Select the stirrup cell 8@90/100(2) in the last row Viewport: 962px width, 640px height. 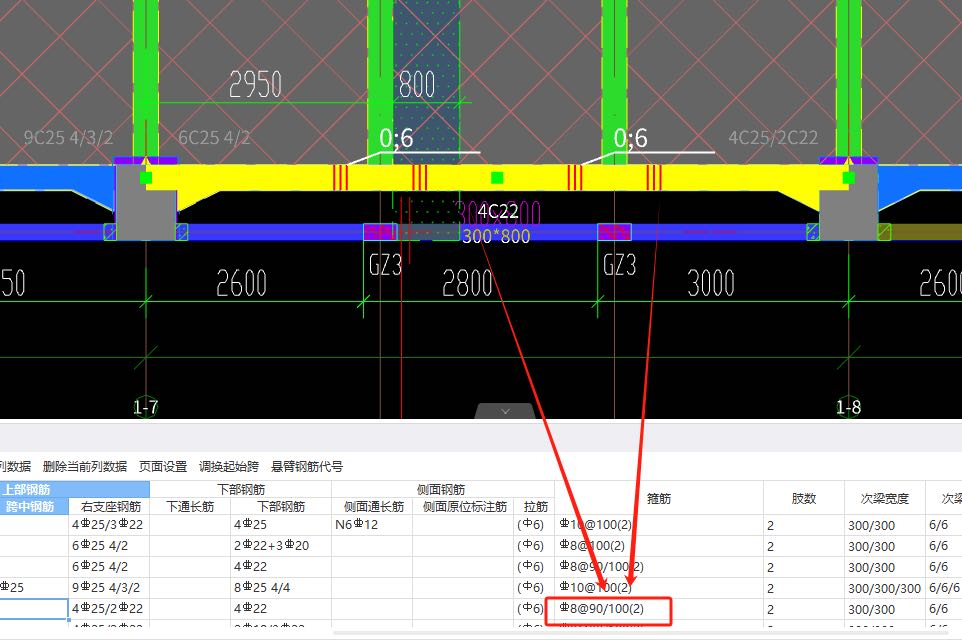[659, 609]
